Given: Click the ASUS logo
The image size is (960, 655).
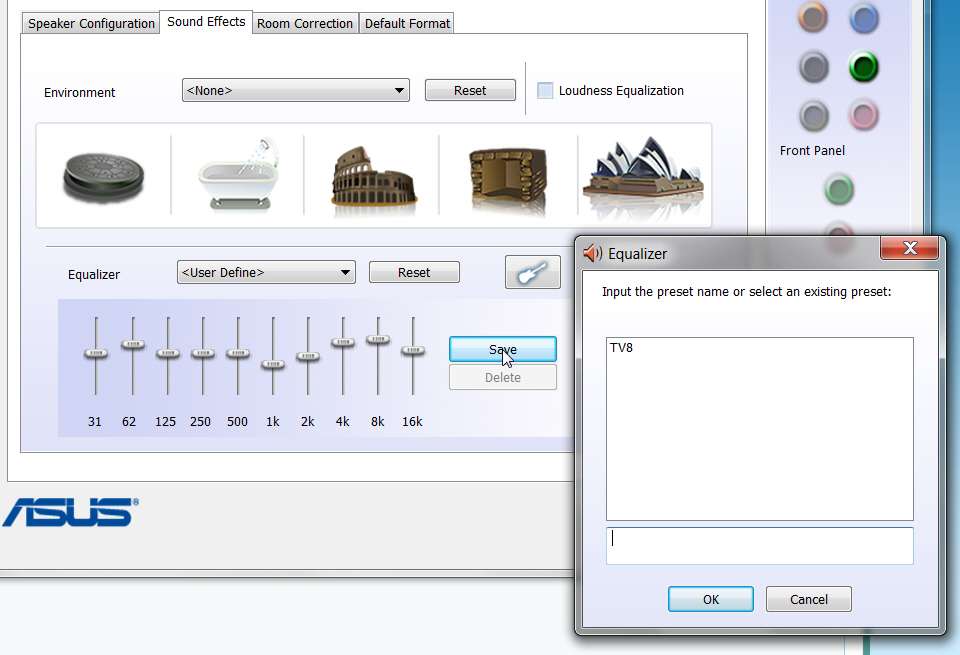Looking at the screenshot, I should point(70,512).
